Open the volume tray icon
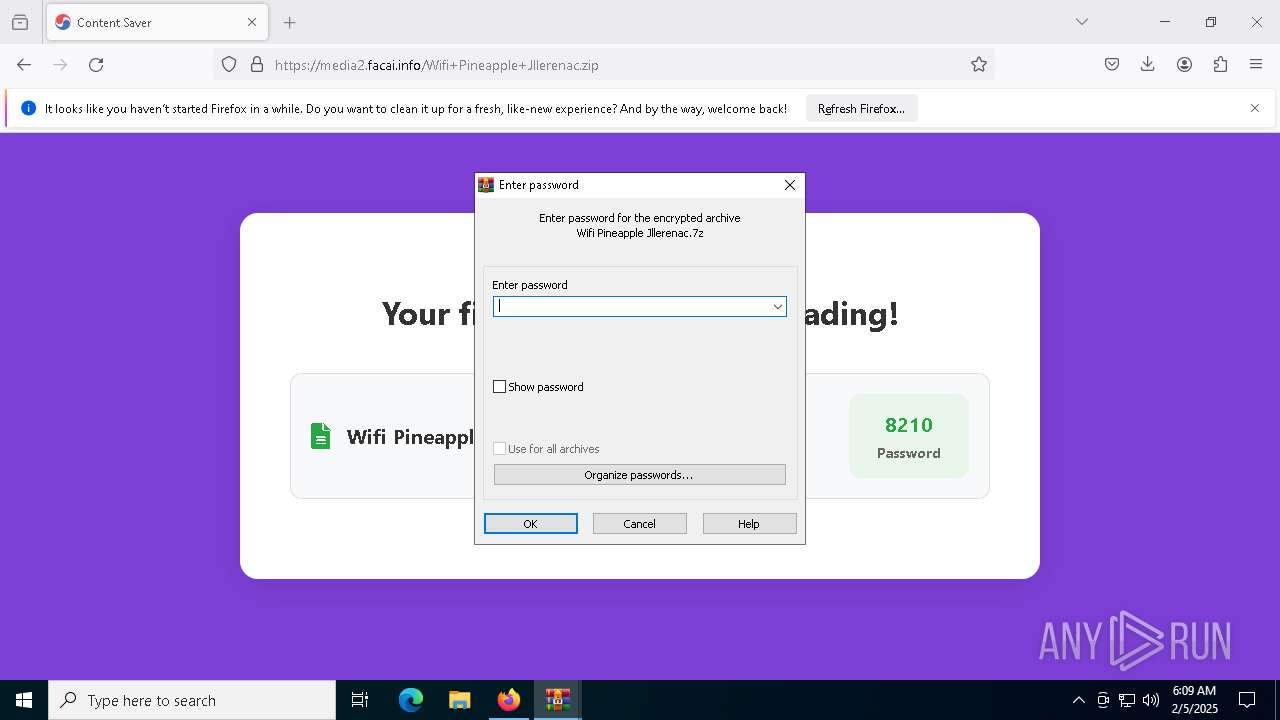1280x720 pixels. 1151,700
